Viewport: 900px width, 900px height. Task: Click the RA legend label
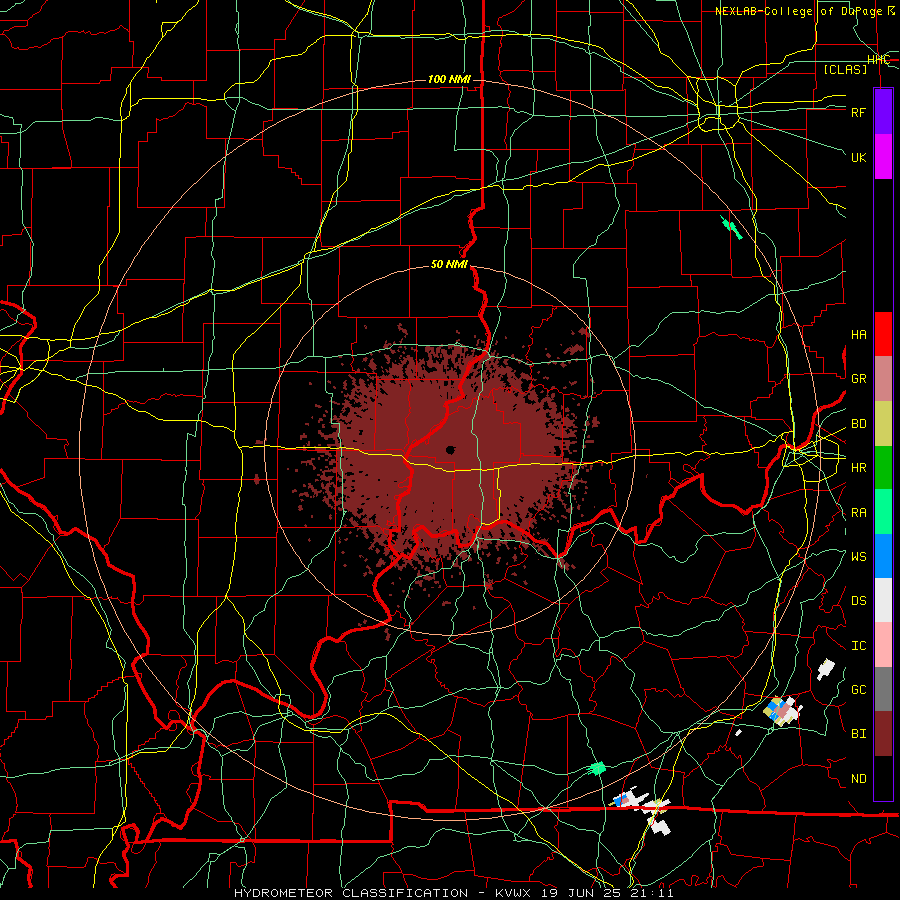pos(858,513)
